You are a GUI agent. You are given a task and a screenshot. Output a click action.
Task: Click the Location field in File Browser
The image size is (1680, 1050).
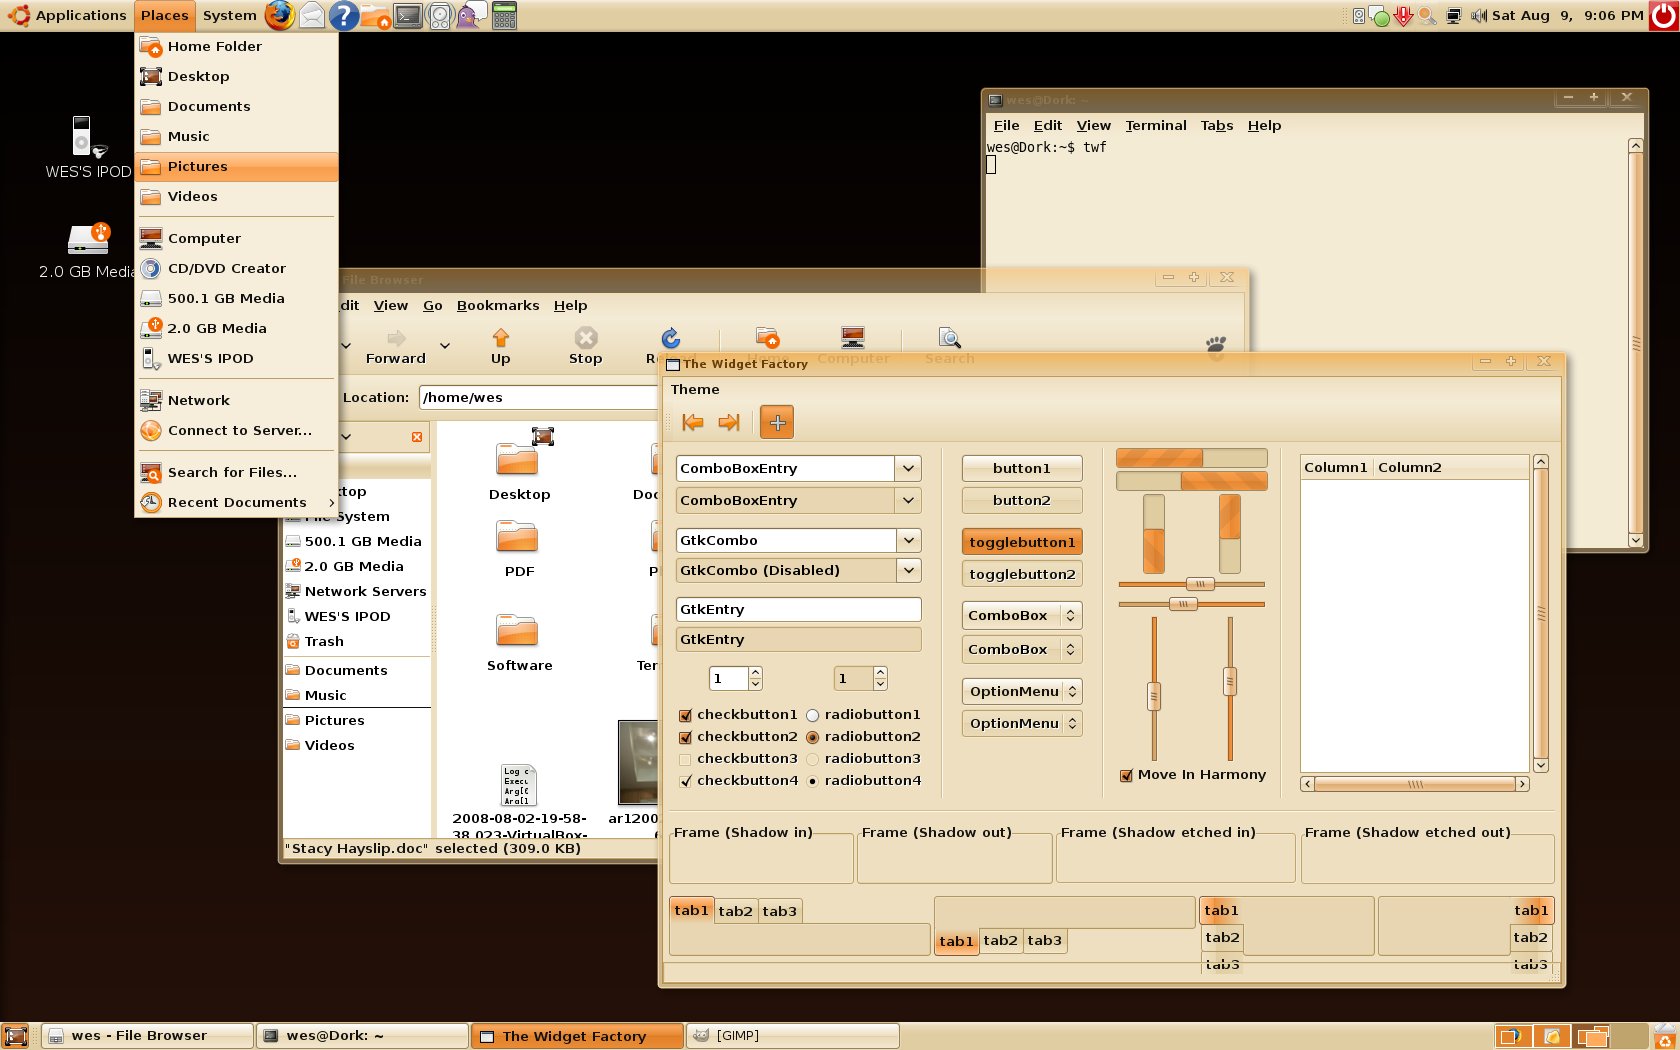[538, 397]
